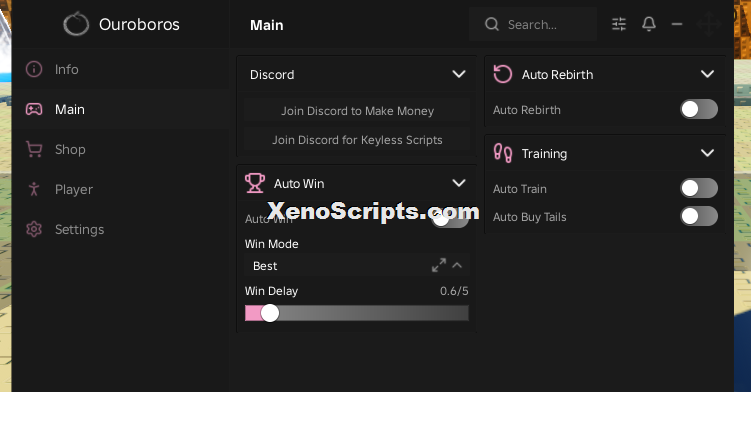Image resolution: width=751 pixels, height=422 pixels.
Task: Click the Auto Rebirth circular arrow icon
Action: (x=503, y=74)
